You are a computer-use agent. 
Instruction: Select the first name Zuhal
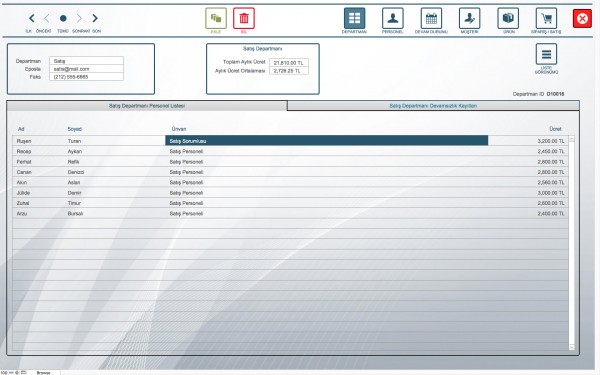(23, 203)
